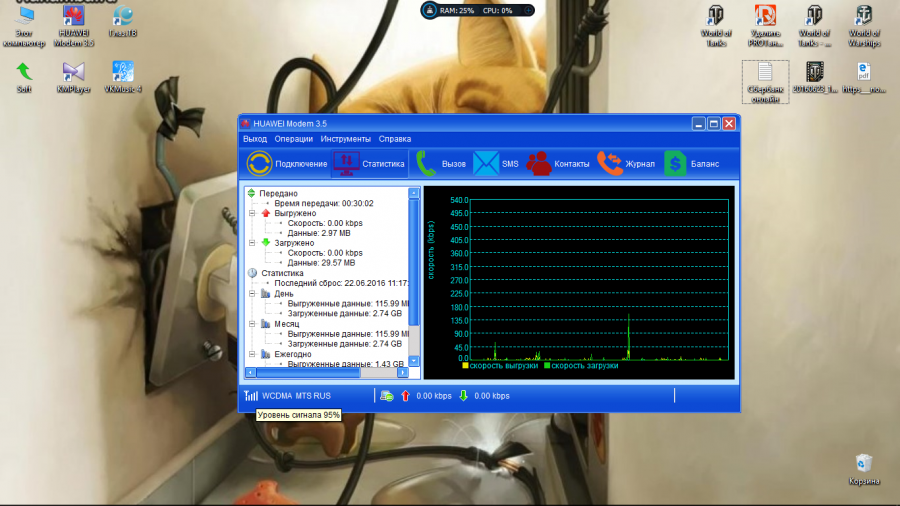The width and height of the screenshot is (900, 506).
Task: Collapse the Ежегодно tree node
Action: (252, 354)
